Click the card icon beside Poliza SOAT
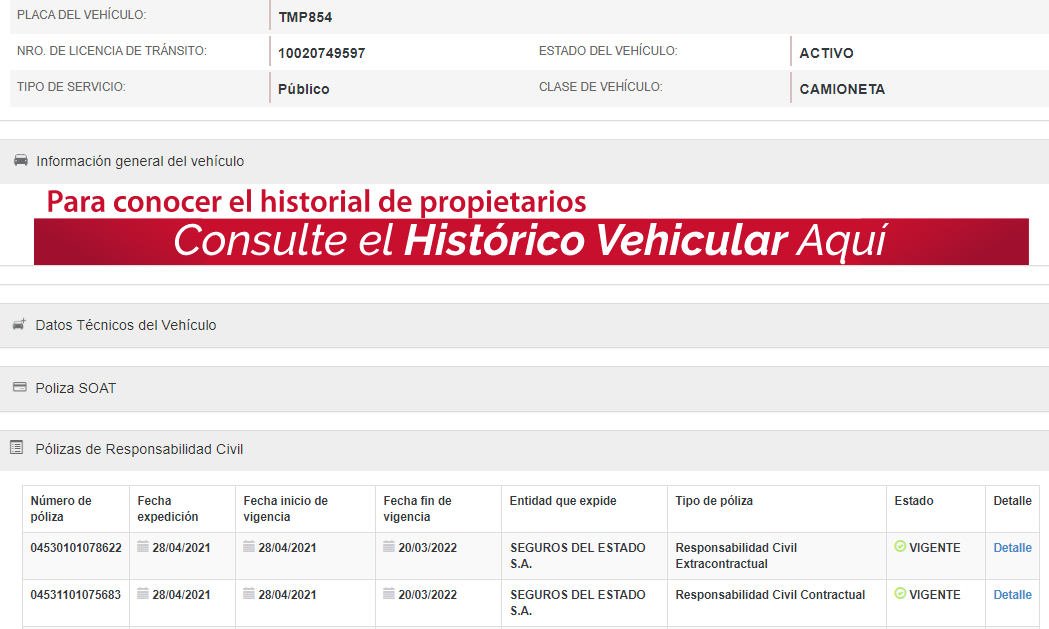 [19, 387]
